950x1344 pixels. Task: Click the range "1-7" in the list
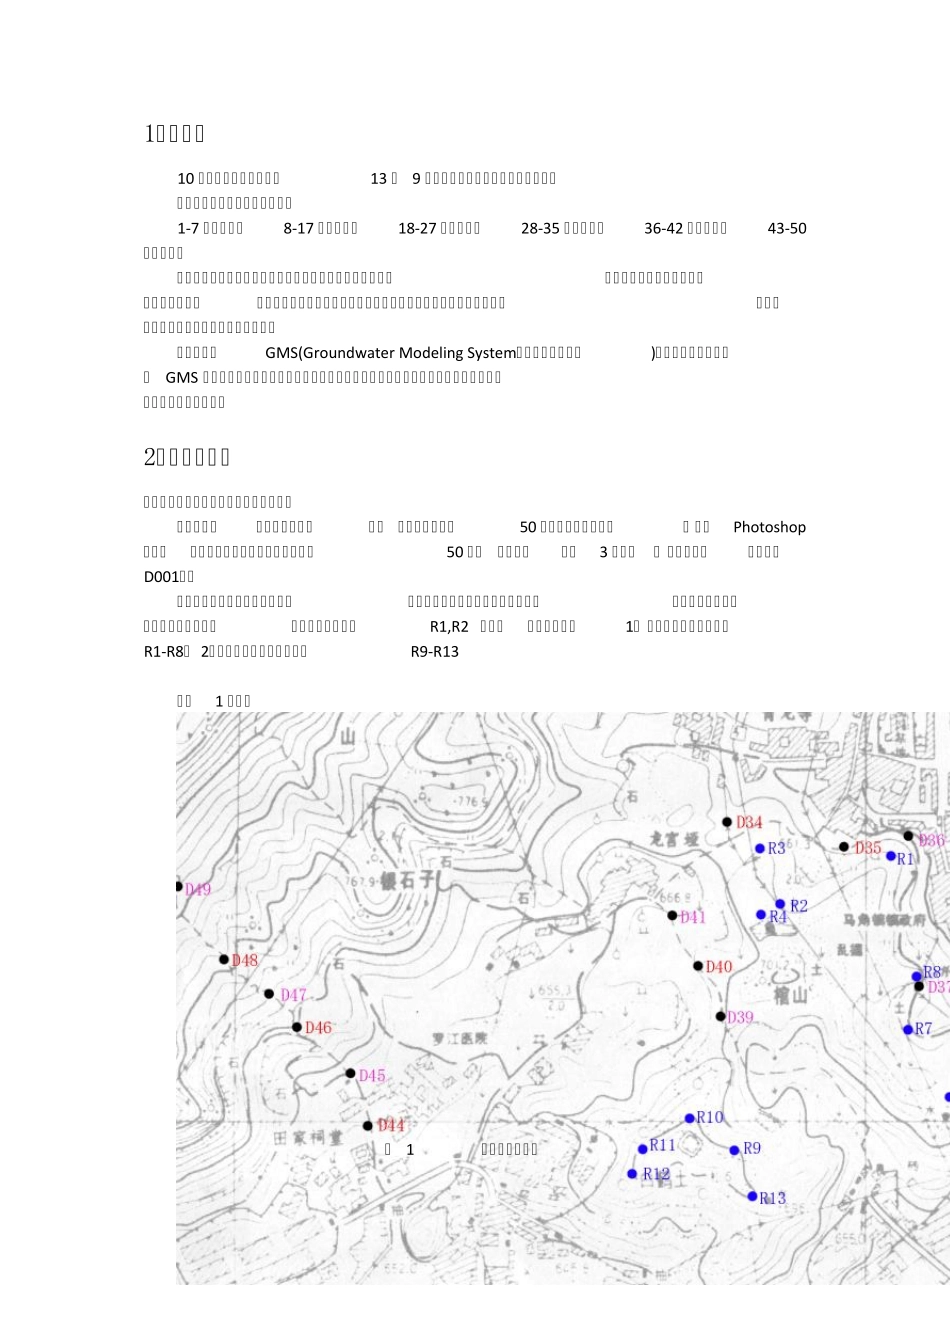(189, 228)
